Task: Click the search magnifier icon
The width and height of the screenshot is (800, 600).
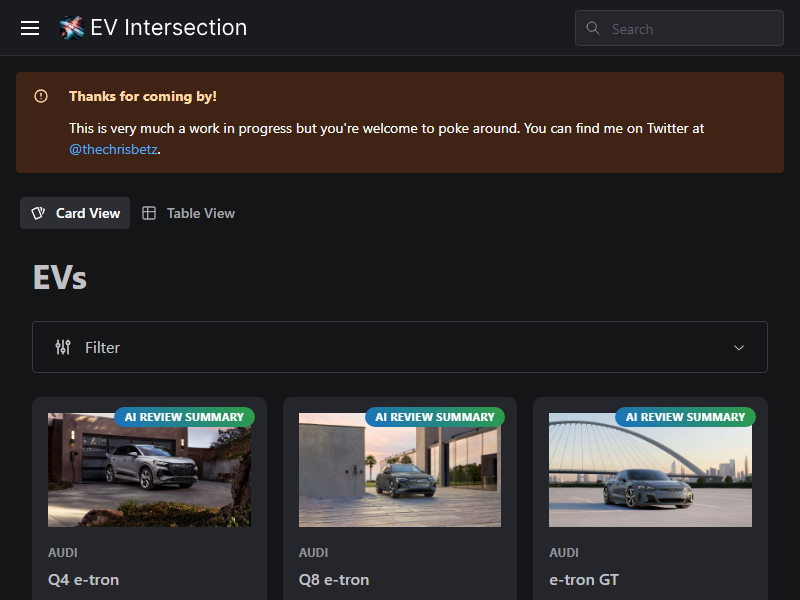Action: point(593,29)
